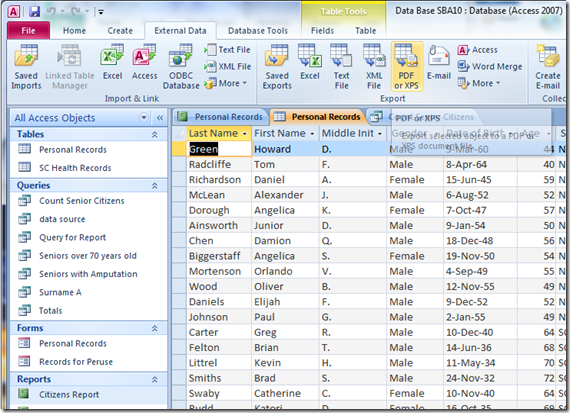Click Create E-mail data collection

(x=548, y=67)
